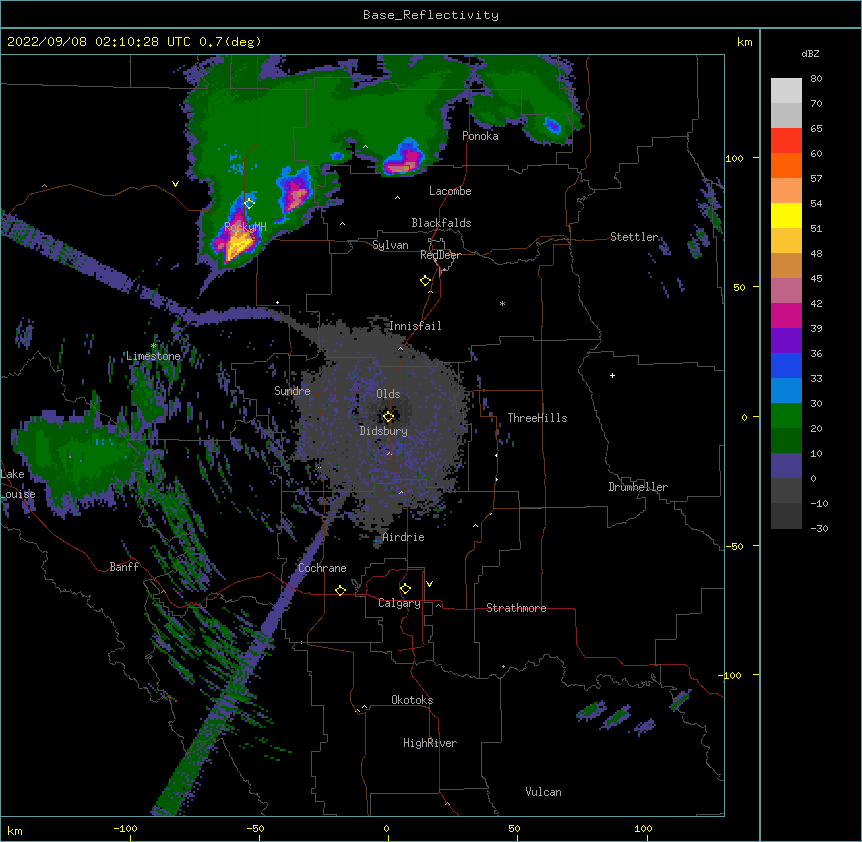Image resolution: width=862 pixels, height=842 pixels.
Task: Pick the orange 60-57 dBZ legend swatch
Action: [x=786, y=165]
